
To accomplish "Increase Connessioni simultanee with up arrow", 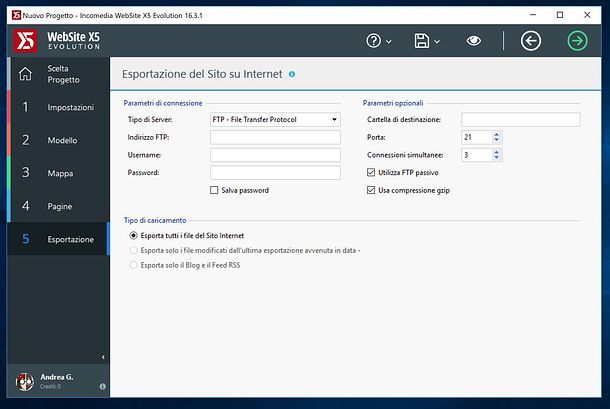I will 496,152.
